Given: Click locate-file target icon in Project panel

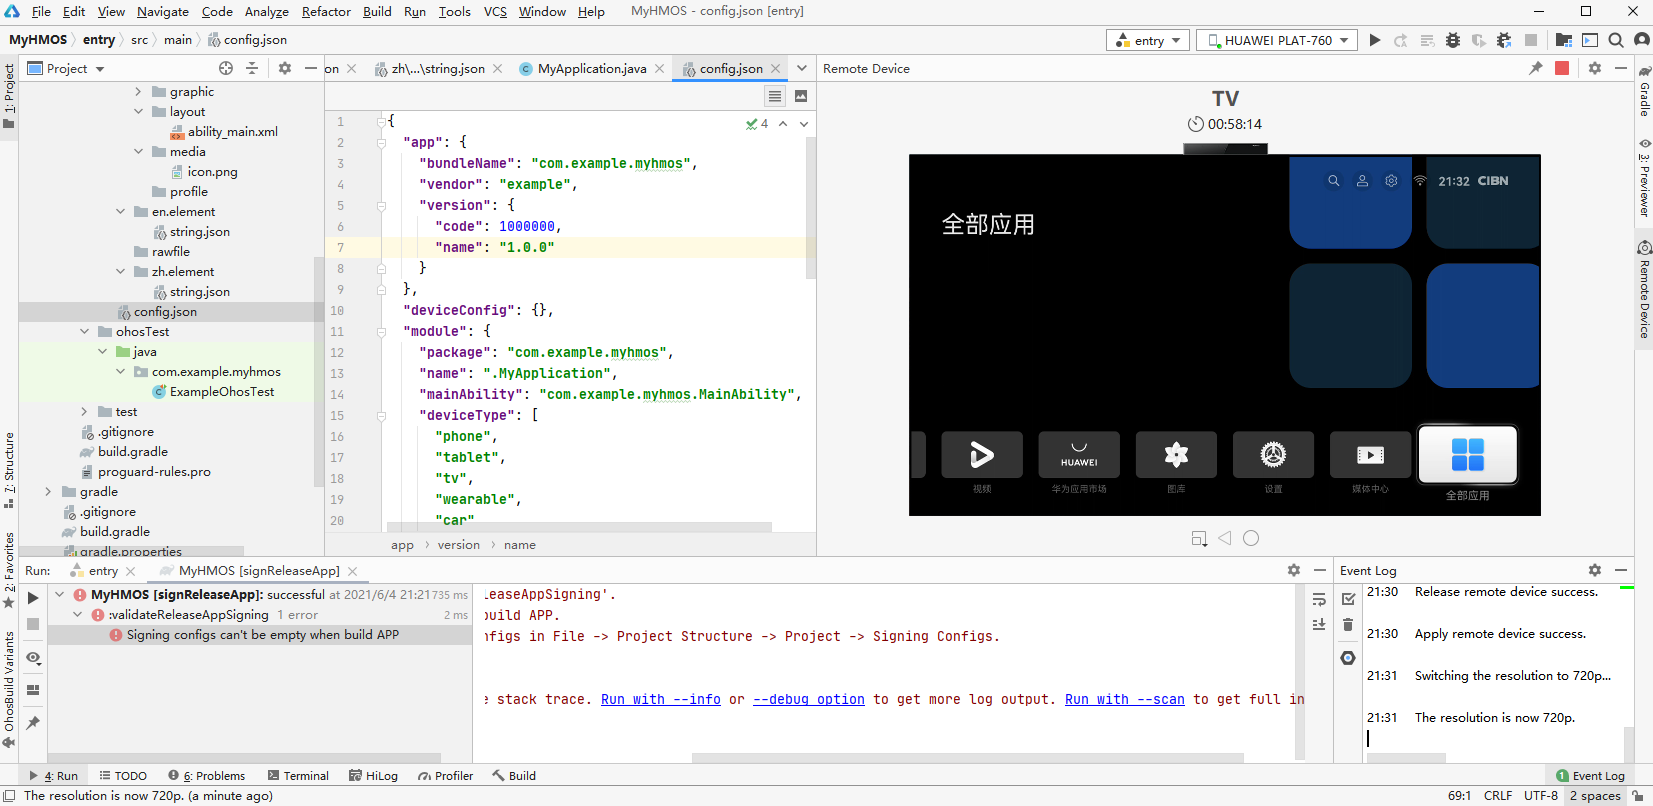Looking at the screenshot, I should click(226, 68).
